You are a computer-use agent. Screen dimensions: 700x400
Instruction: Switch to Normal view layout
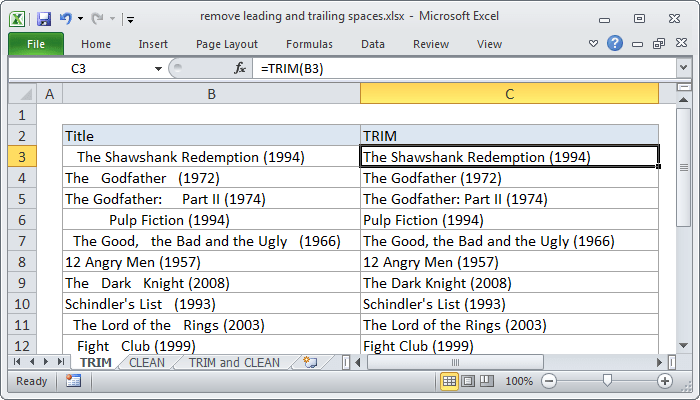click(450, 381)
